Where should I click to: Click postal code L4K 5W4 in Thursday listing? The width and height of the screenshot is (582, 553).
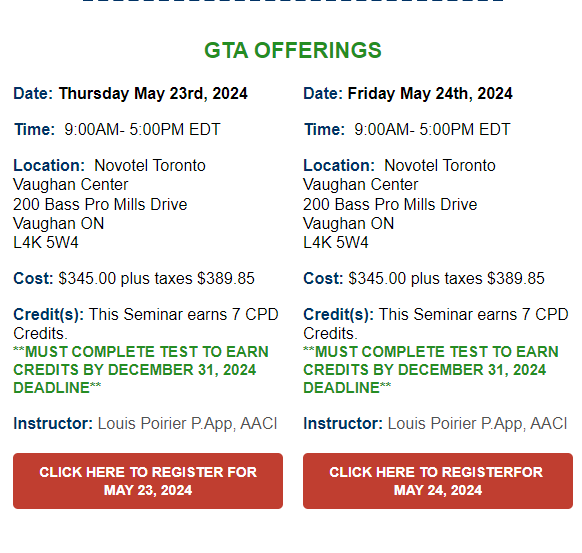(46, 243)
